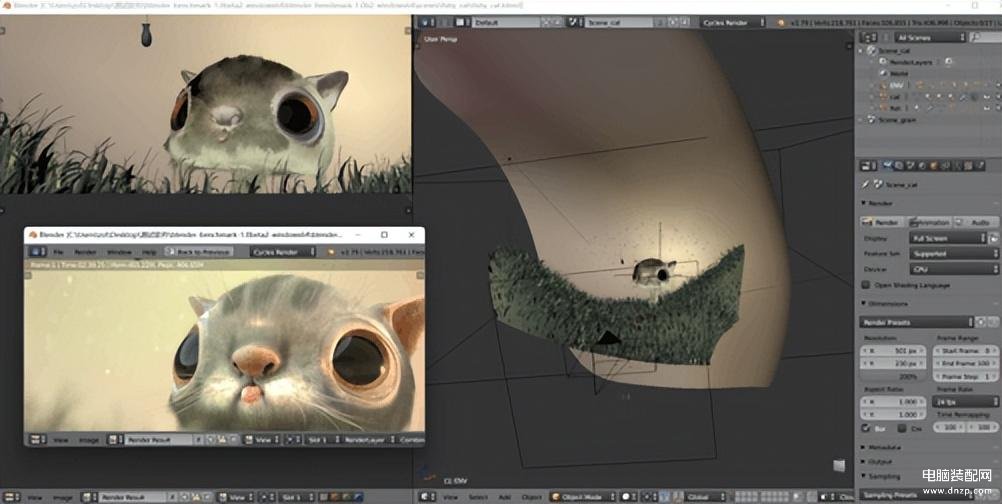
Task: Open Render Presets dropdown
Action: [x=917, y=322]
